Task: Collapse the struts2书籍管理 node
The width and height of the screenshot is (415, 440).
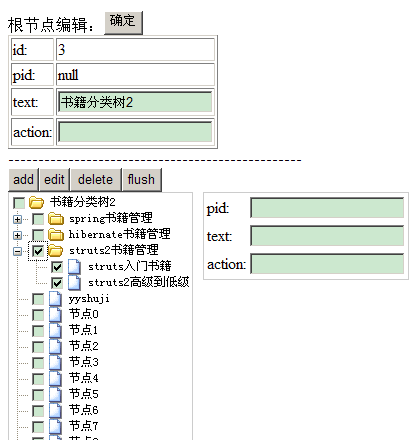Action: pyautogui.click(x=17, y=251)
